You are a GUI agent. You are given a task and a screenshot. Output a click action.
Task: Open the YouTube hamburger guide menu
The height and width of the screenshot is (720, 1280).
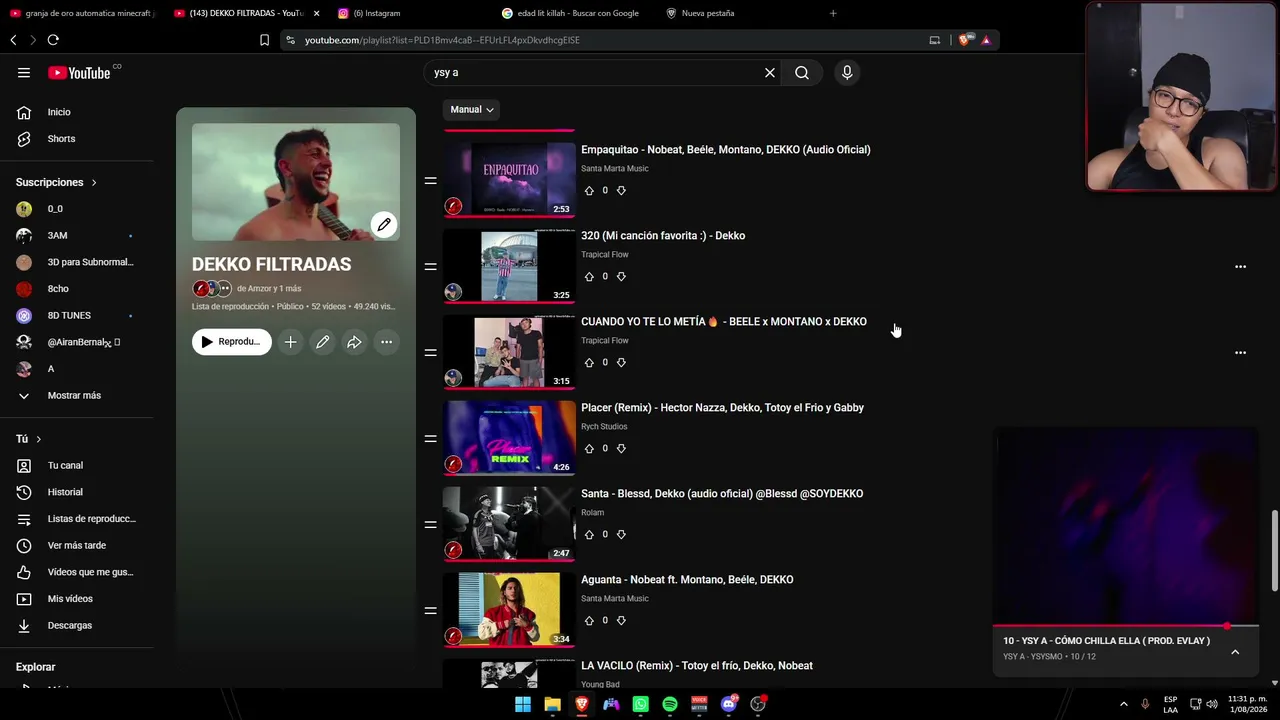click(x=24, y=73)
